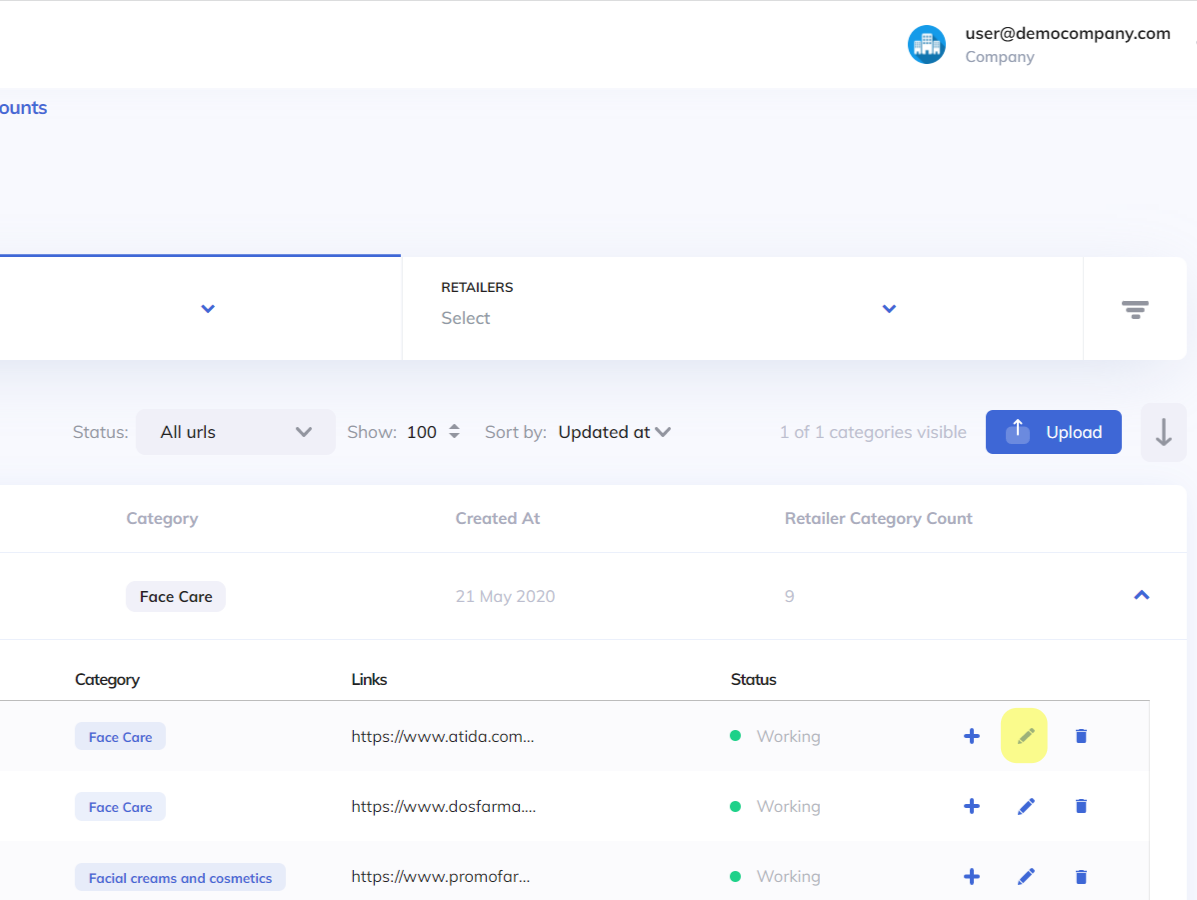This screenshot has height=900, width=1197.
Task: Click the Facial creams and cosmetics tag
Action: (180, 878)
